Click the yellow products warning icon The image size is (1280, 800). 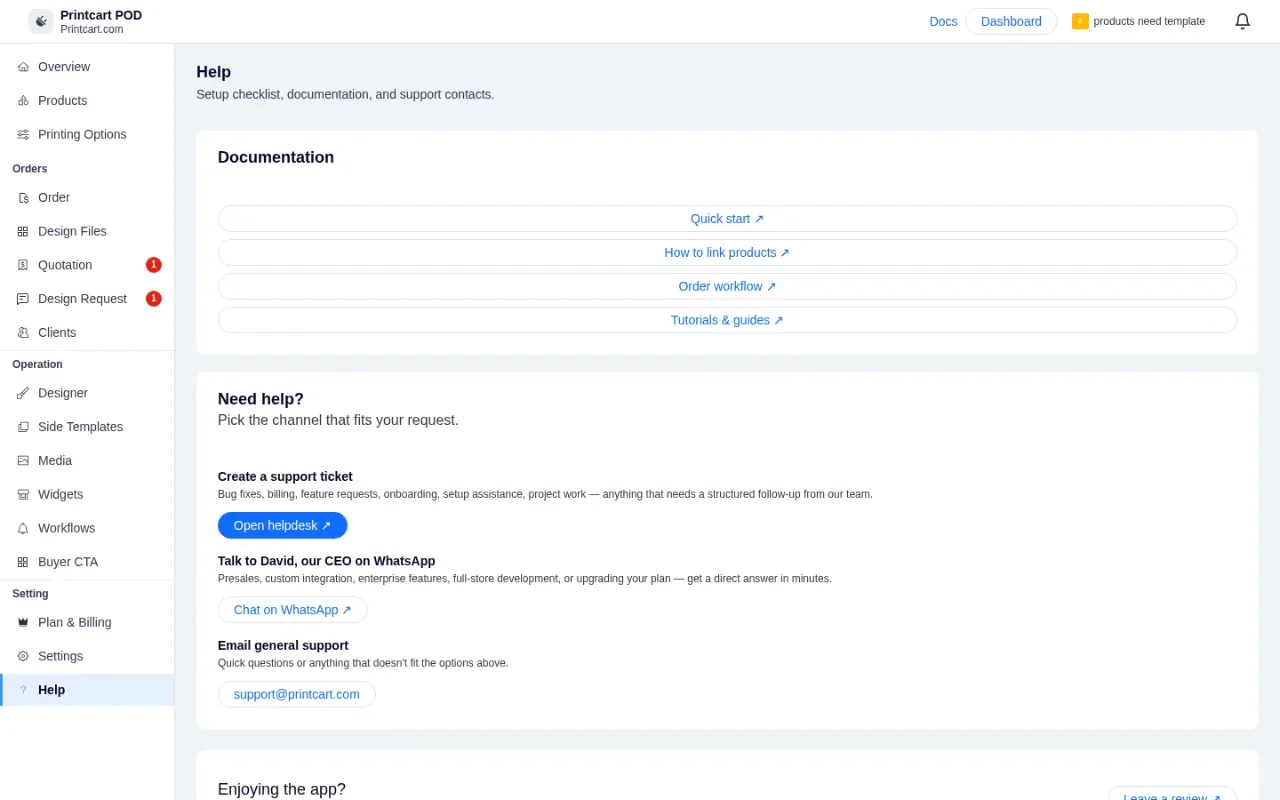pos(1080,21)
